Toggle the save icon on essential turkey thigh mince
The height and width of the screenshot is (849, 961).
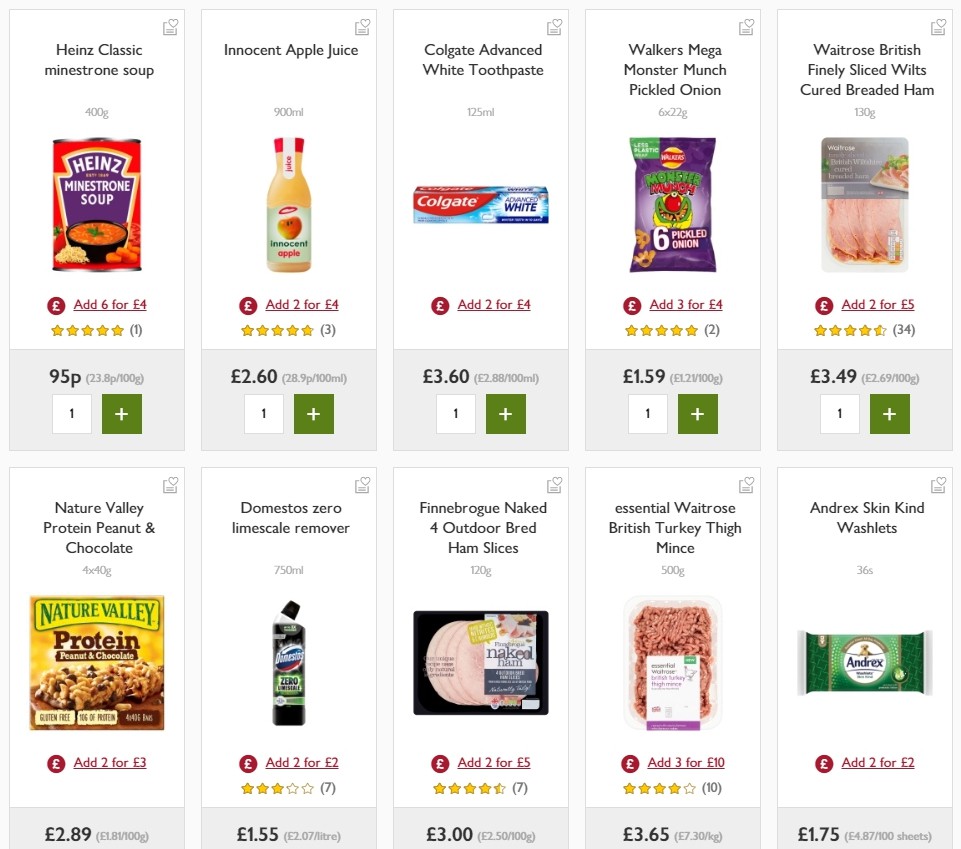point(746,484)
